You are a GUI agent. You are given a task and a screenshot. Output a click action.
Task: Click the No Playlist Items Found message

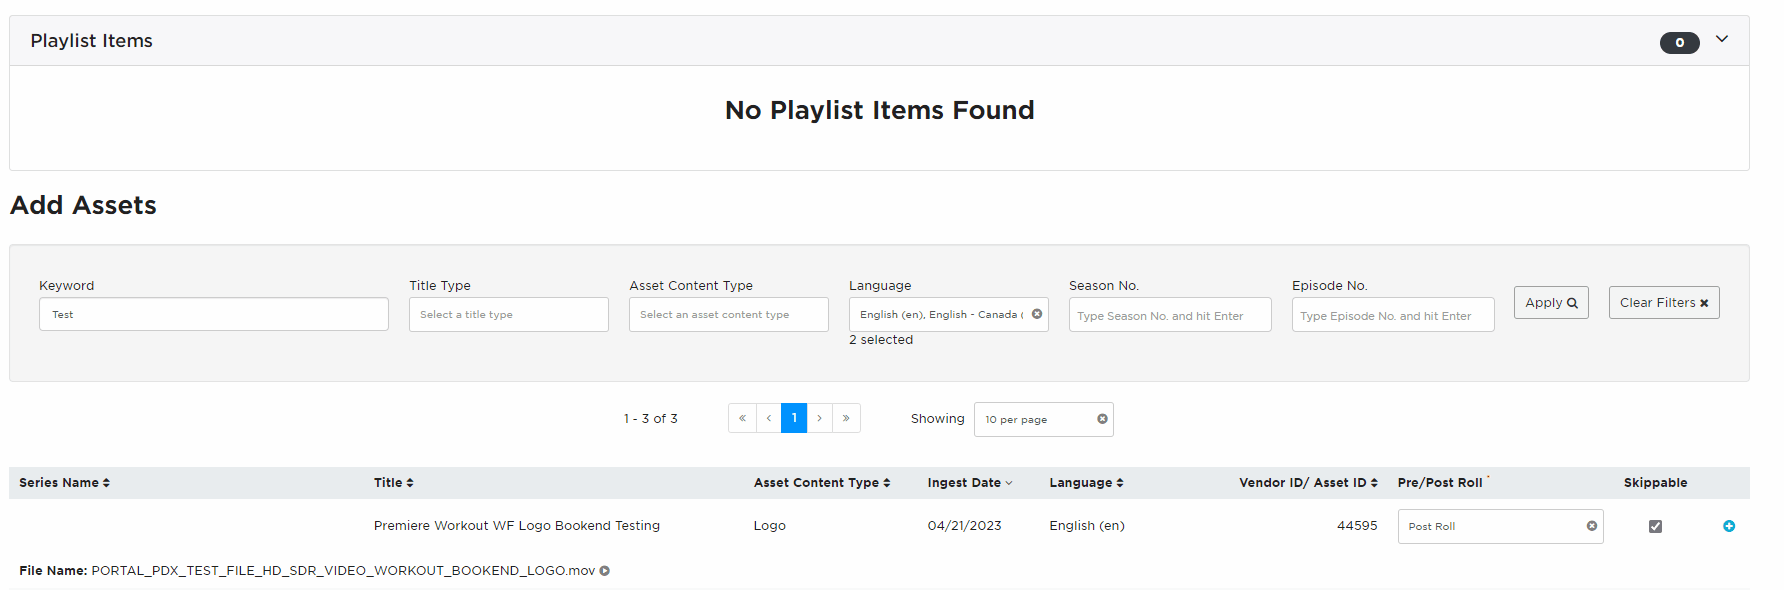(880, 110)
